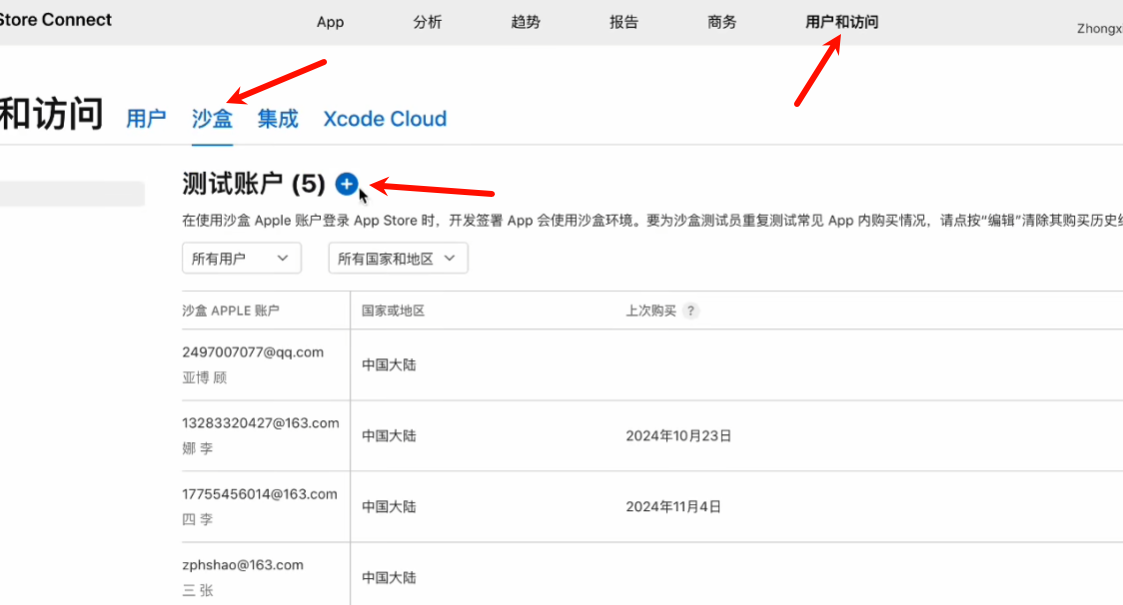
Task: Open the 趋势 top navigation item
Action: (526, 22)
